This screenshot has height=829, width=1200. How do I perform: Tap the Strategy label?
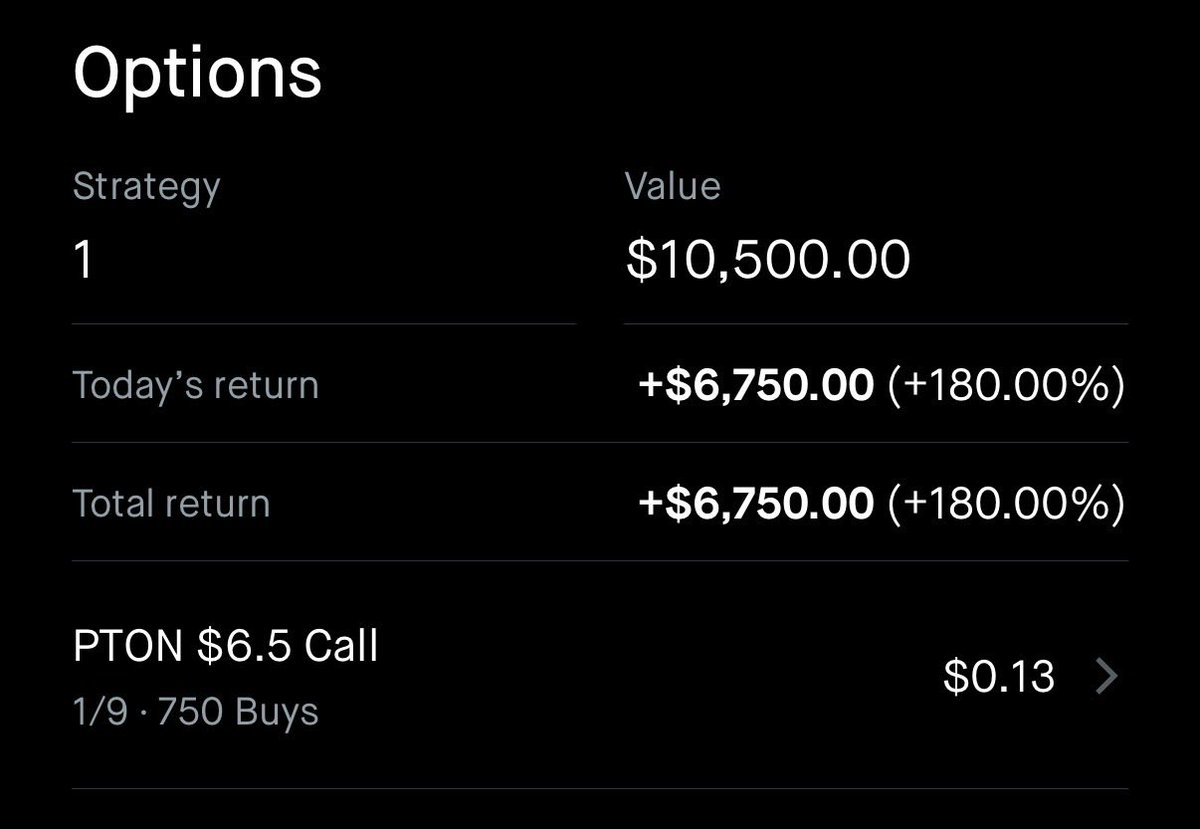click(x=146, y=188)
